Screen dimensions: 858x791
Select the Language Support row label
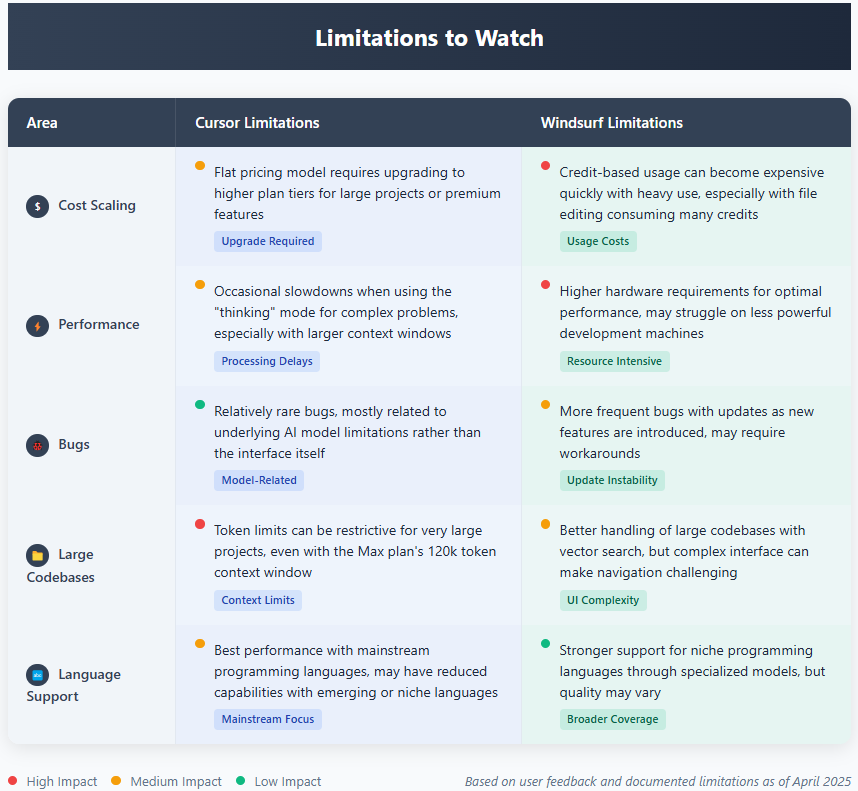[73, 685]
